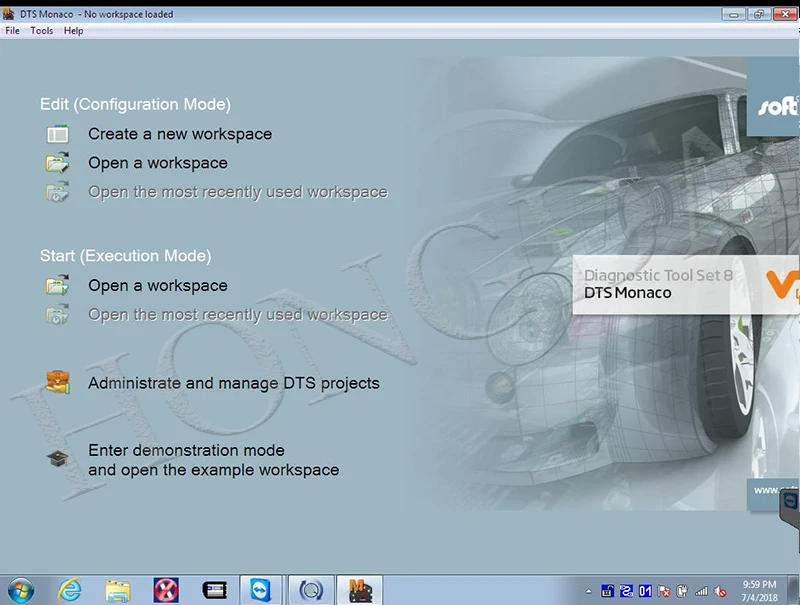800x605 pixels.
Task: Click the DTS Monaco title bar app icon
Action: pos(8,14)
